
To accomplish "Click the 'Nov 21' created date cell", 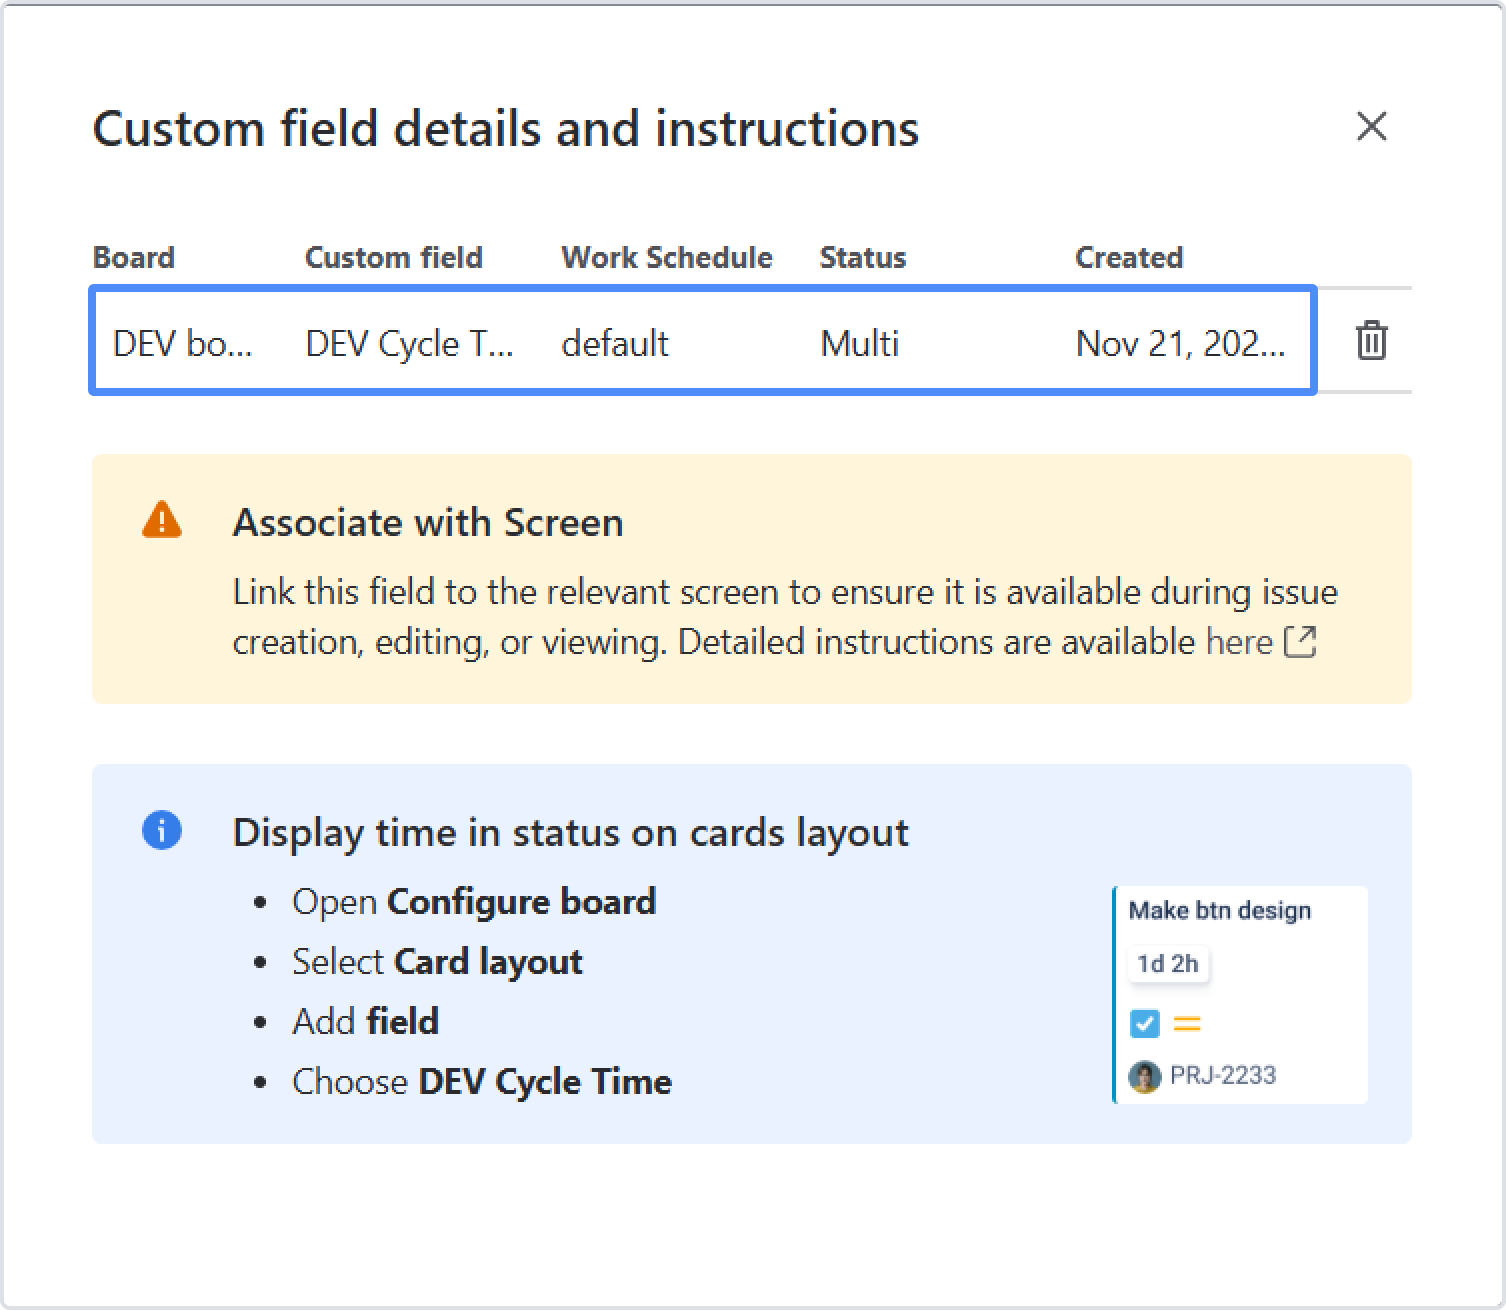I will tap(1180, 344).
